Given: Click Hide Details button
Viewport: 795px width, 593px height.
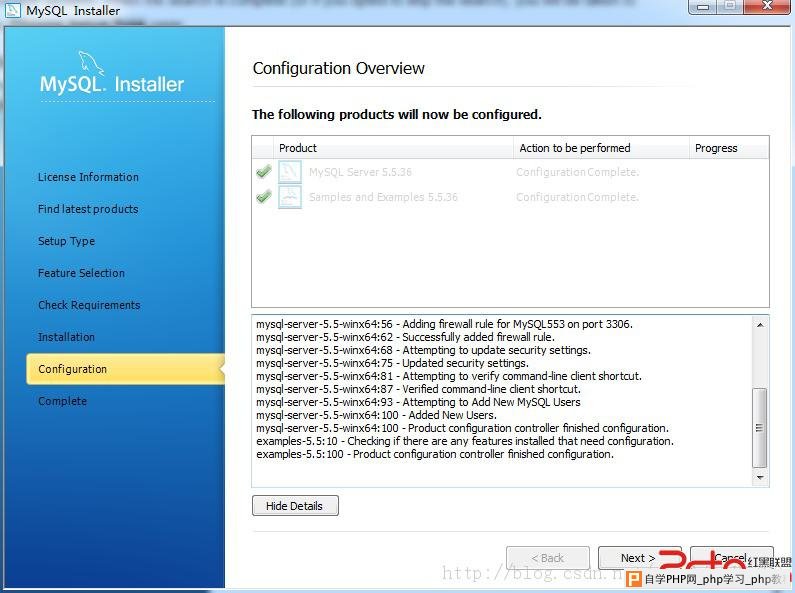Looking at the screenshot, I should coord(295,506).
